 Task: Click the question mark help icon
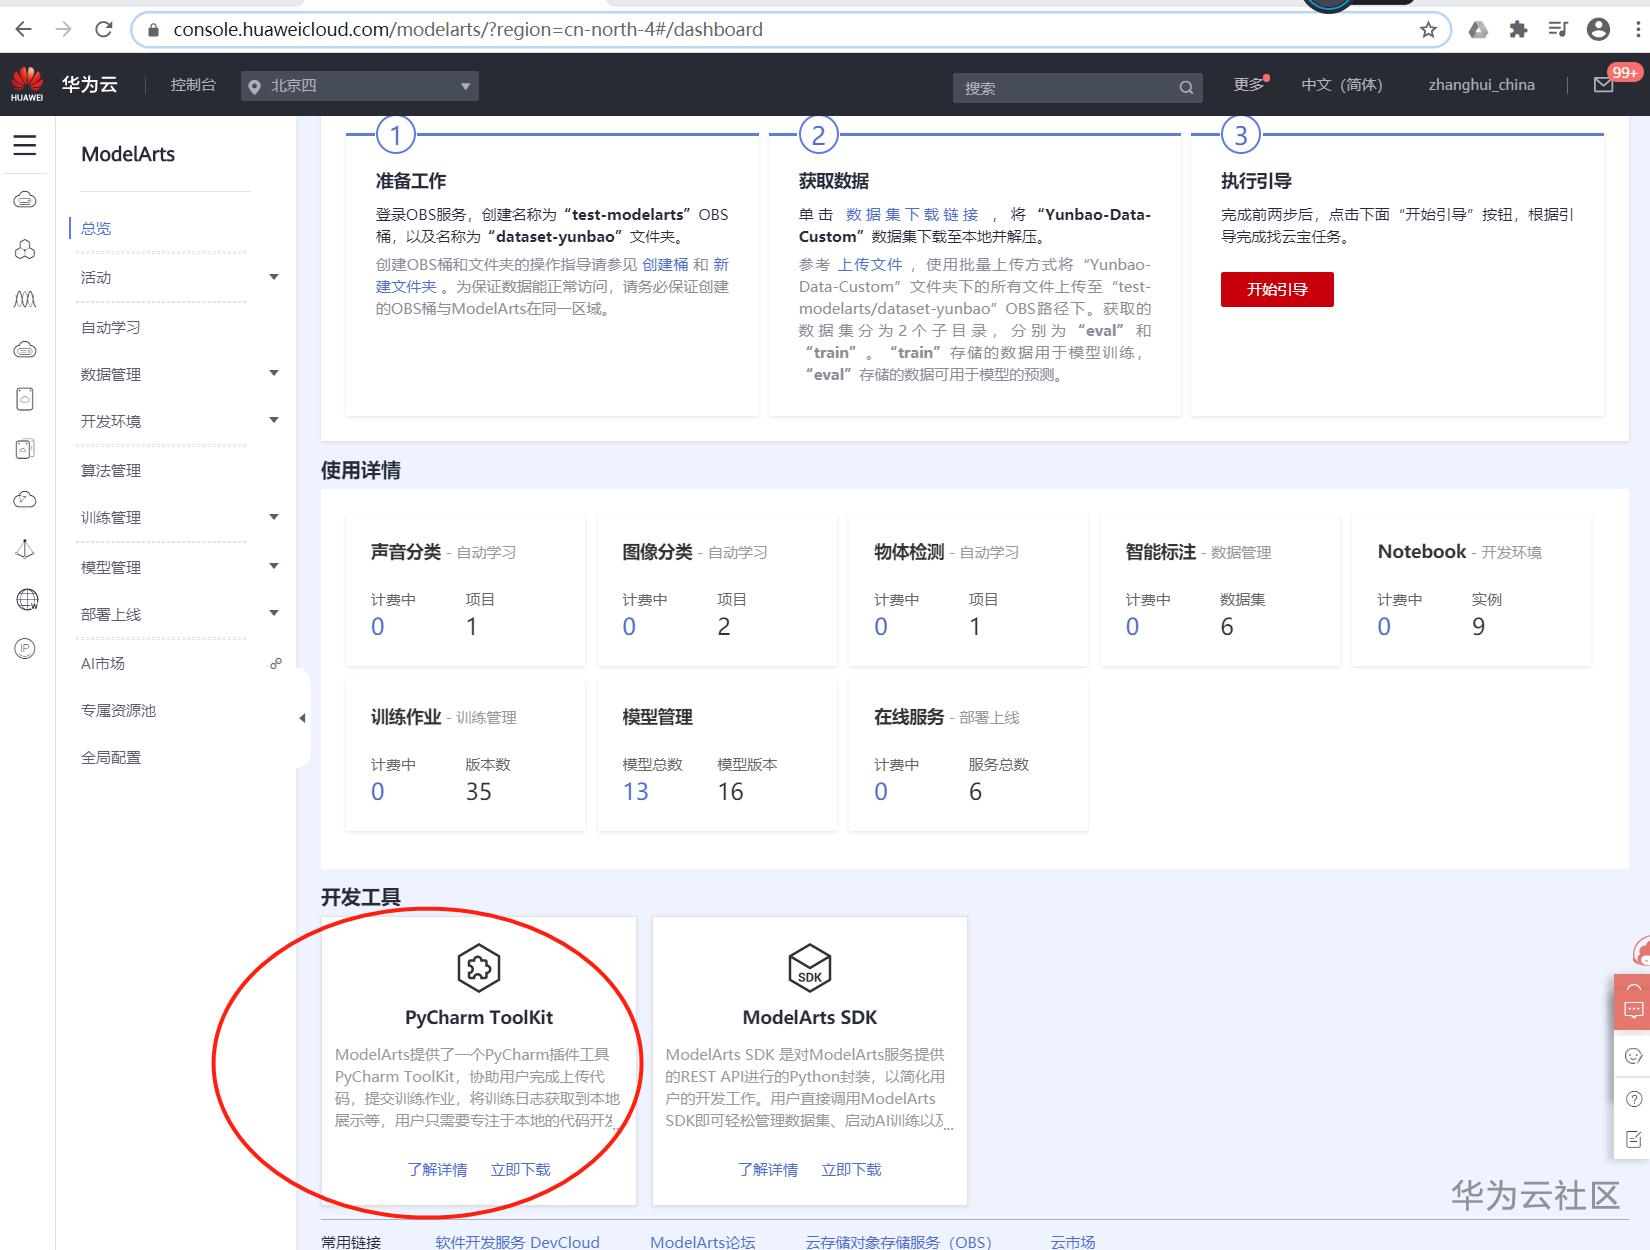[x=1634, y=1099]
